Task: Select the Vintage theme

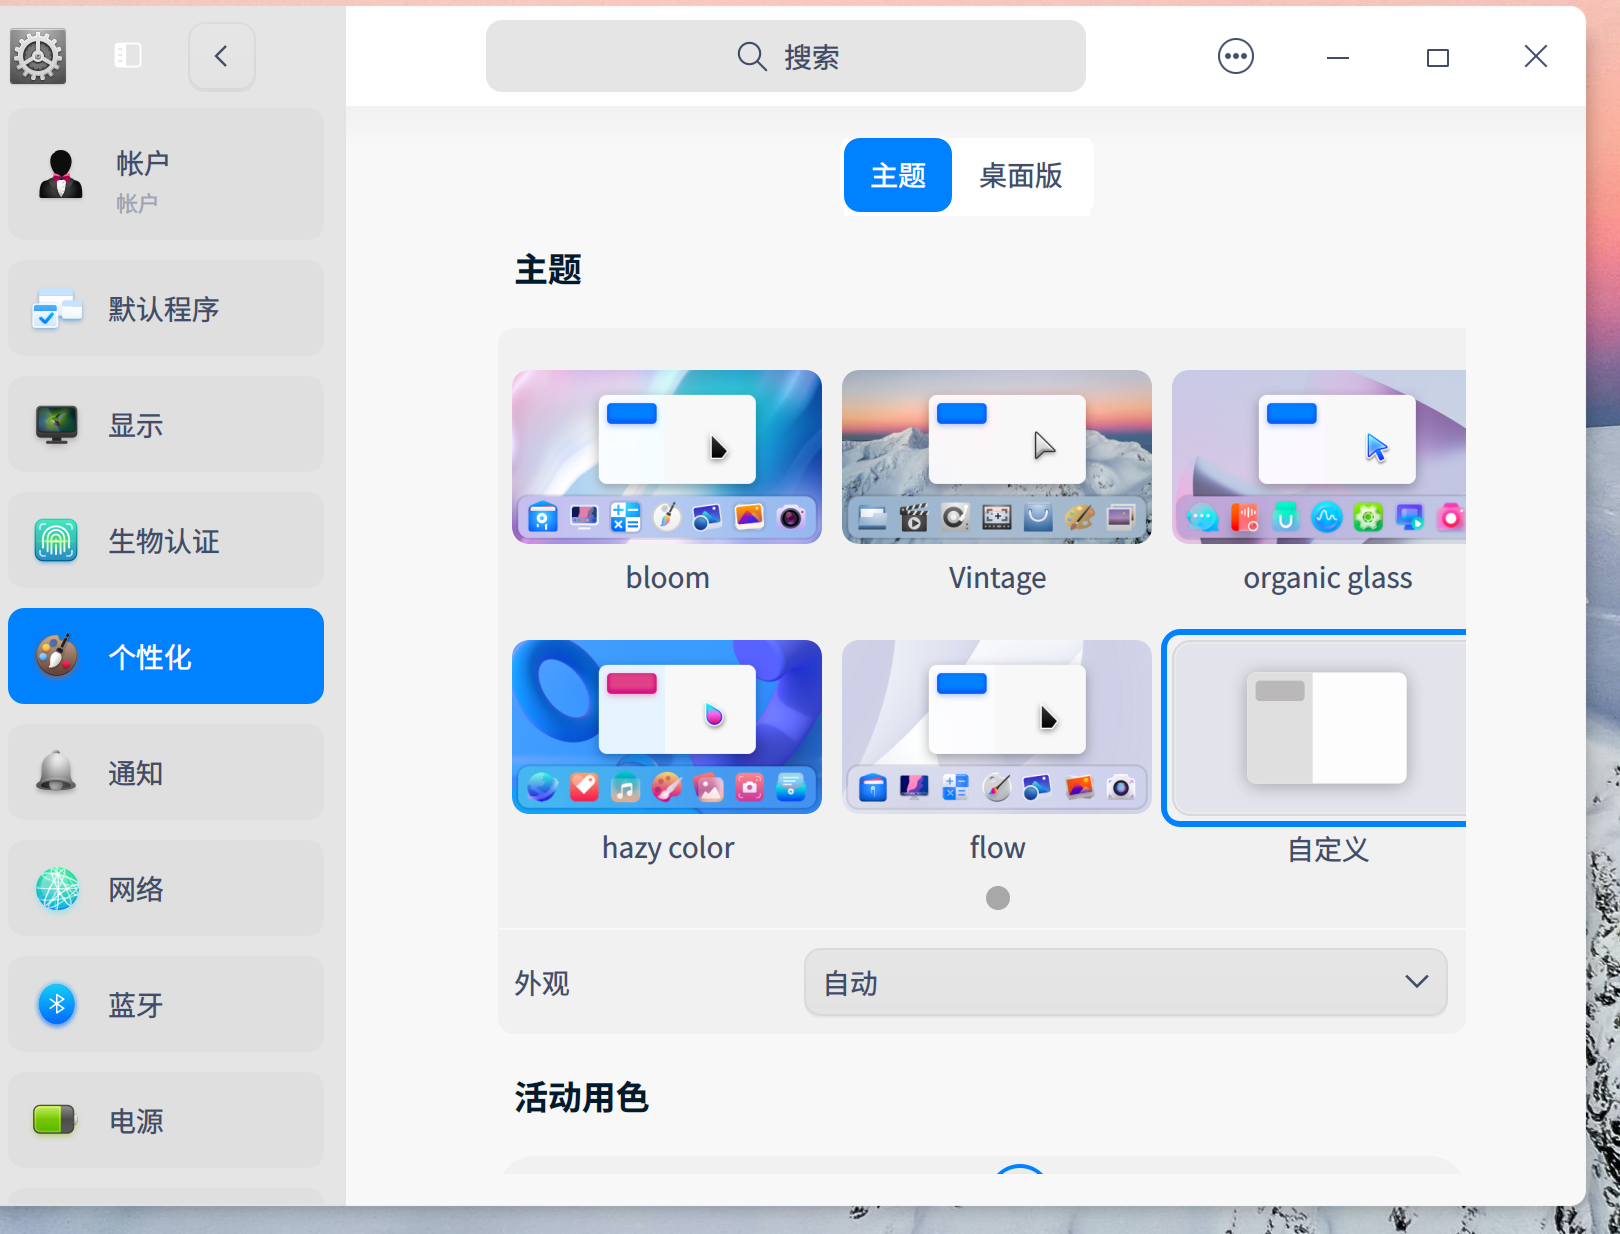Action: click(996, 457)
